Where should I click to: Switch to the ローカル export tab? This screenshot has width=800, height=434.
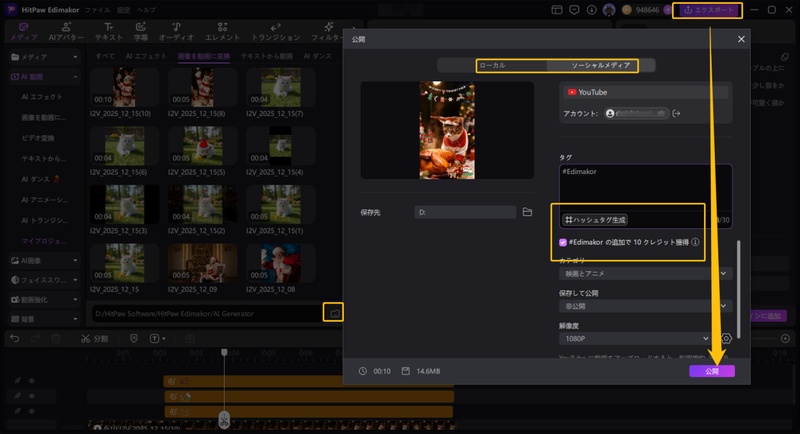492,65
